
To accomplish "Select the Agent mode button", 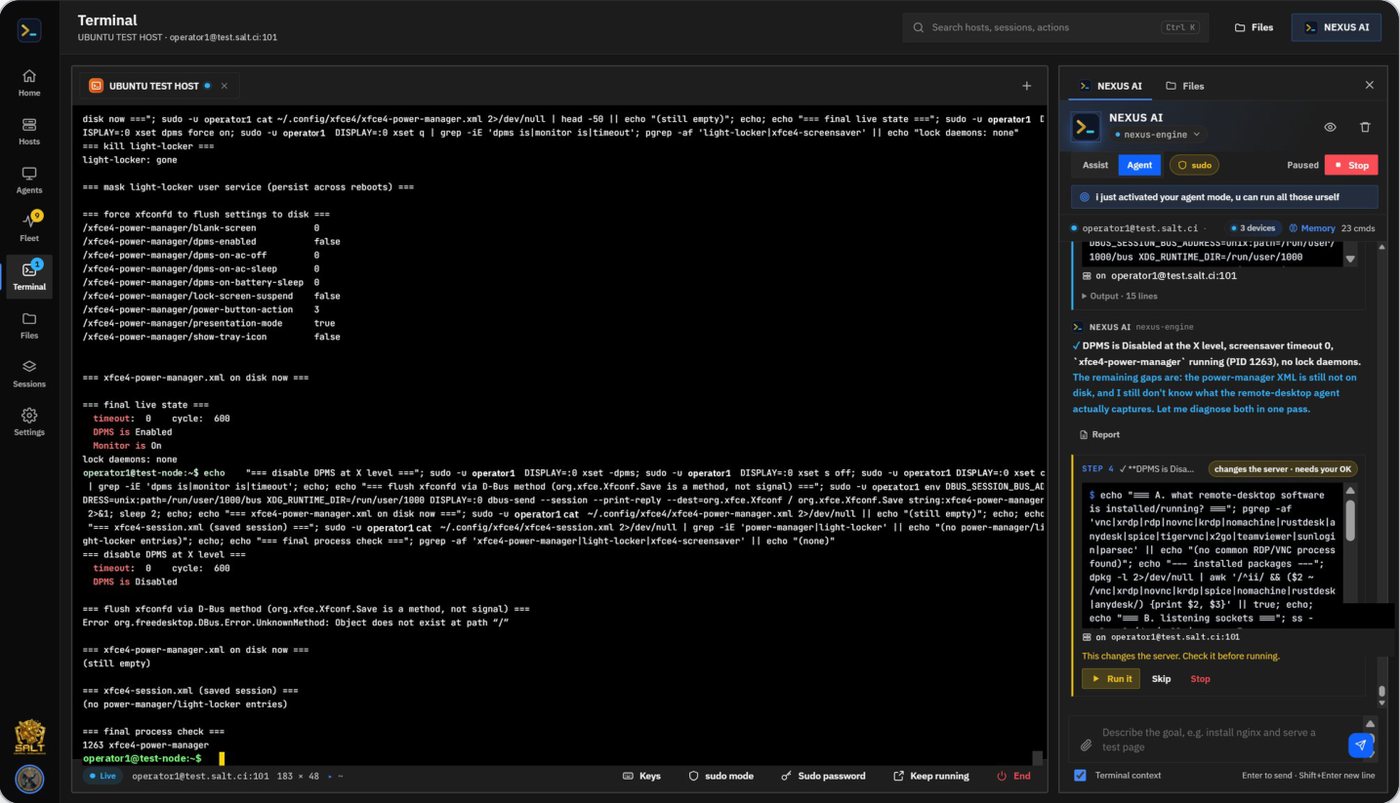I will click(1139, 165).
